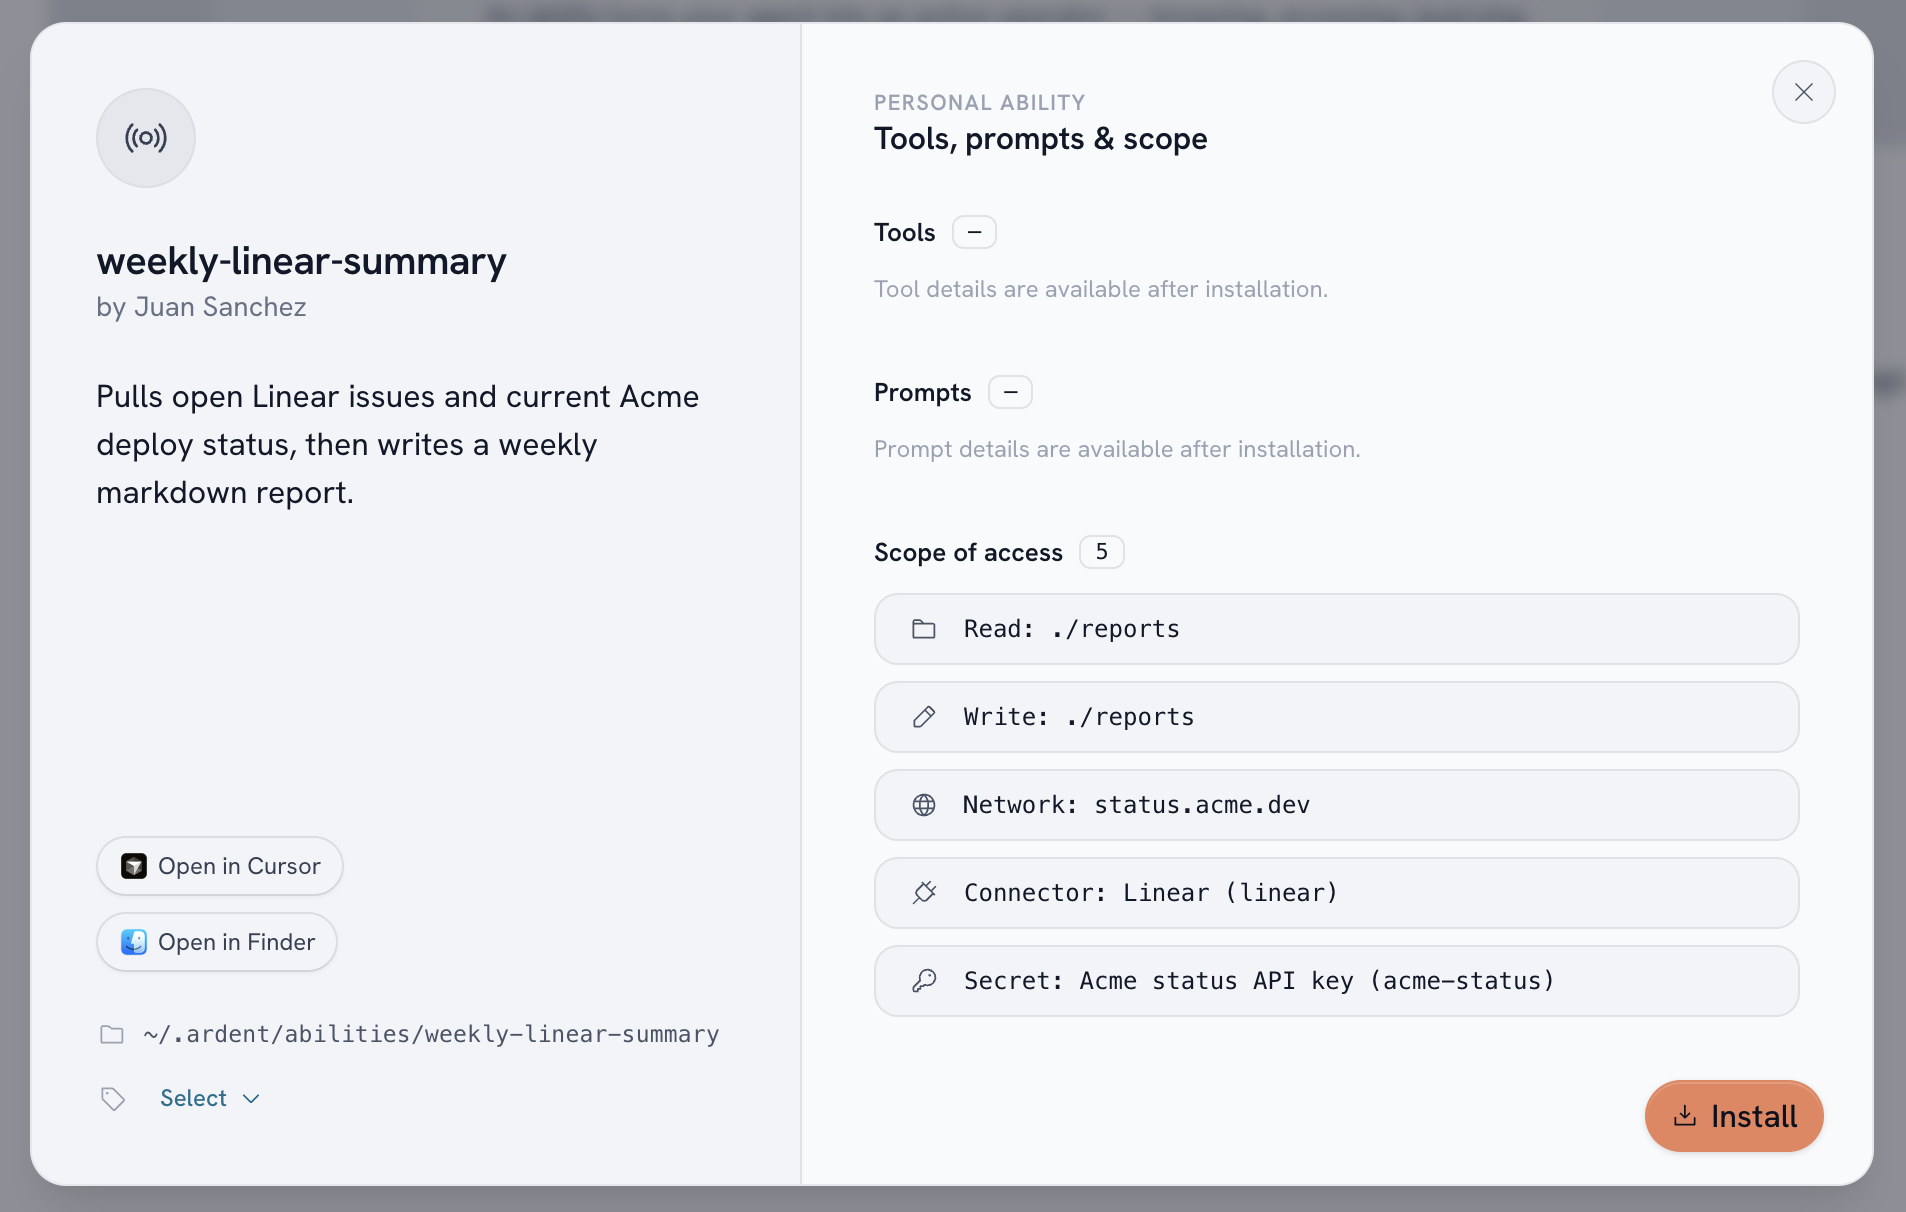Click the ability description paragraph

pos(398,444)
